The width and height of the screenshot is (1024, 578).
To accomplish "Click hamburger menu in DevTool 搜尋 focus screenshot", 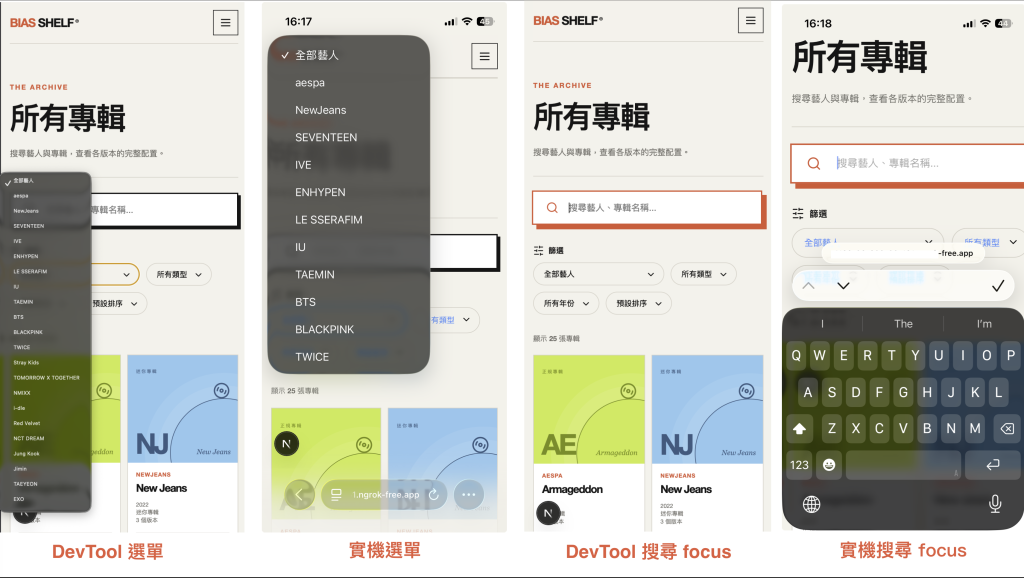I will [750, 20].
